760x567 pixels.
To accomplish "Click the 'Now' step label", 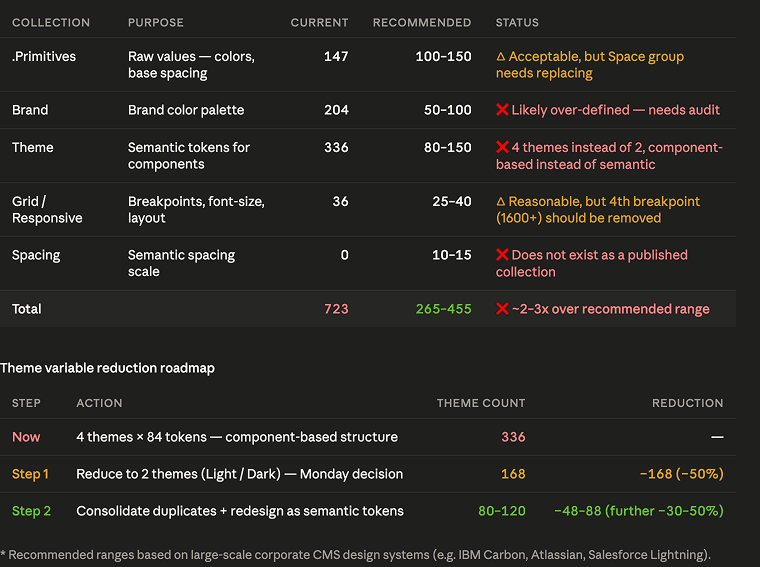I will (26, 437).
